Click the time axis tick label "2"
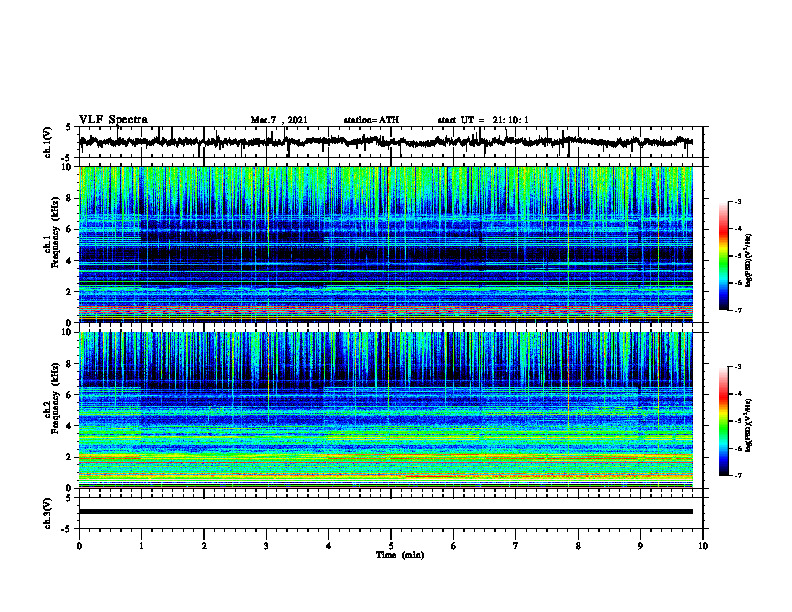Image resolution: width=792 pixels, height=612 pixels. (x=204, y=546)
